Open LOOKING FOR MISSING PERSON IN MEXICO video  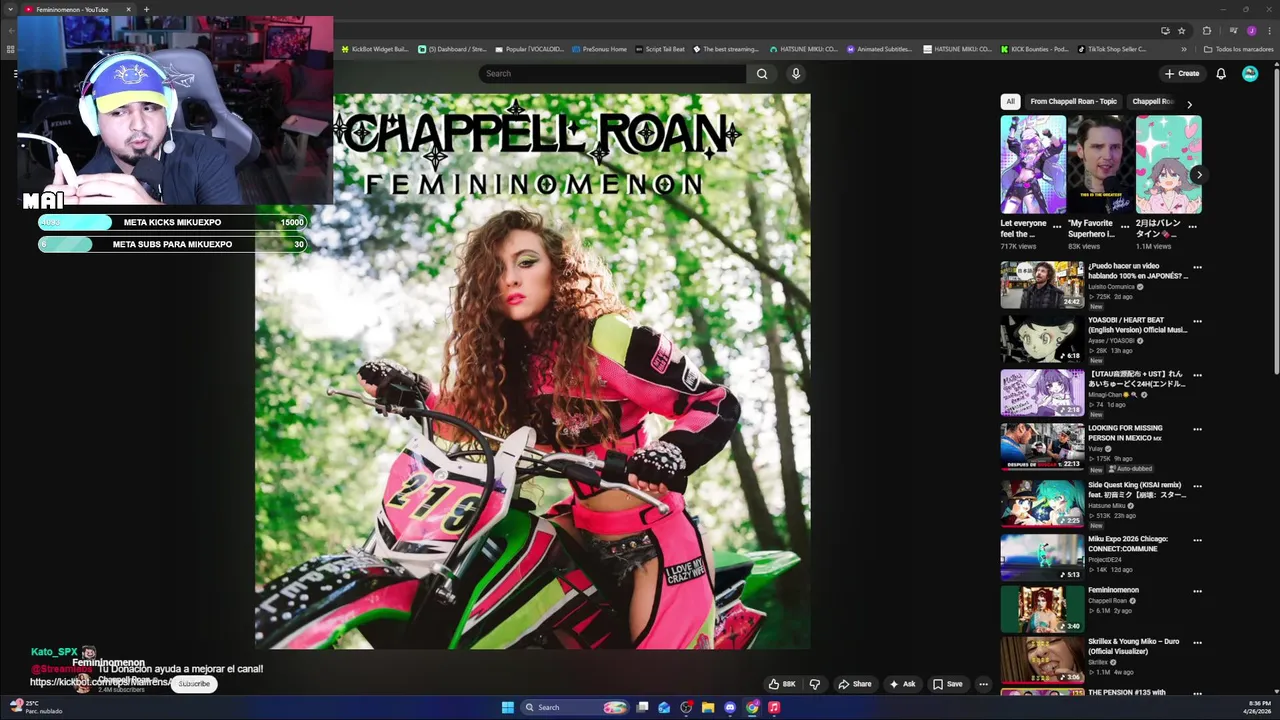1042,447
